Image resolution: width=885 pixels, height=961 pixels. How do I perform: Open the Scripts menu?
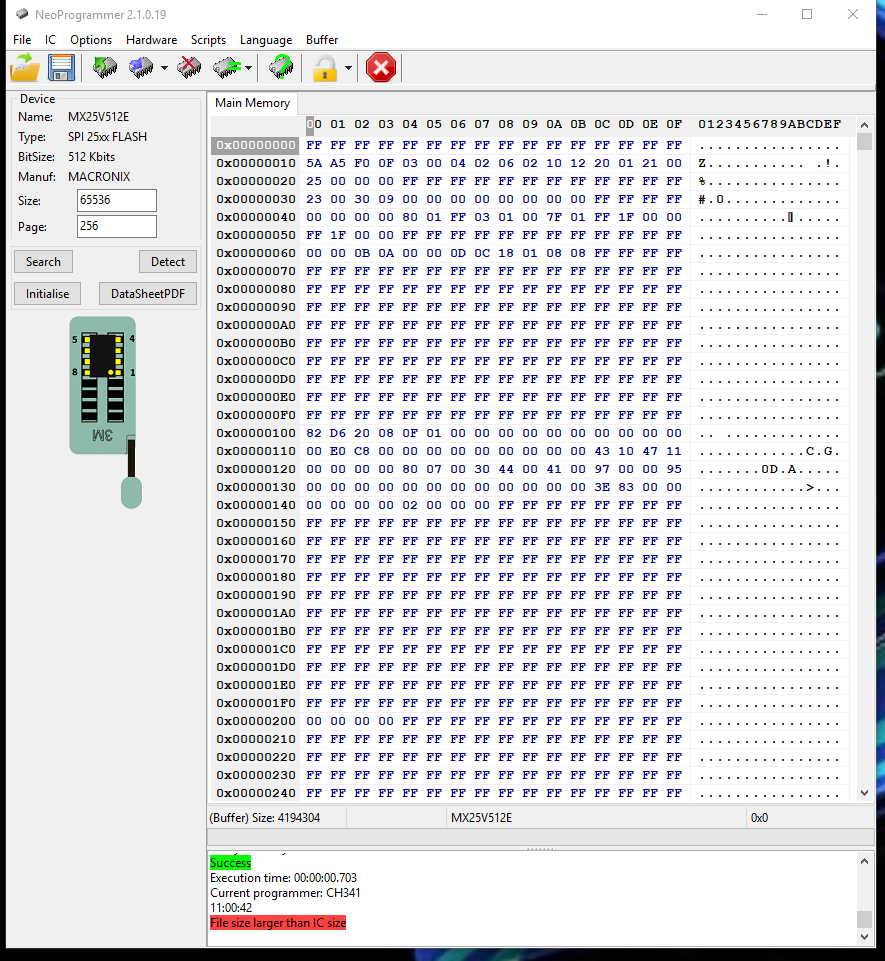point(208,40)
